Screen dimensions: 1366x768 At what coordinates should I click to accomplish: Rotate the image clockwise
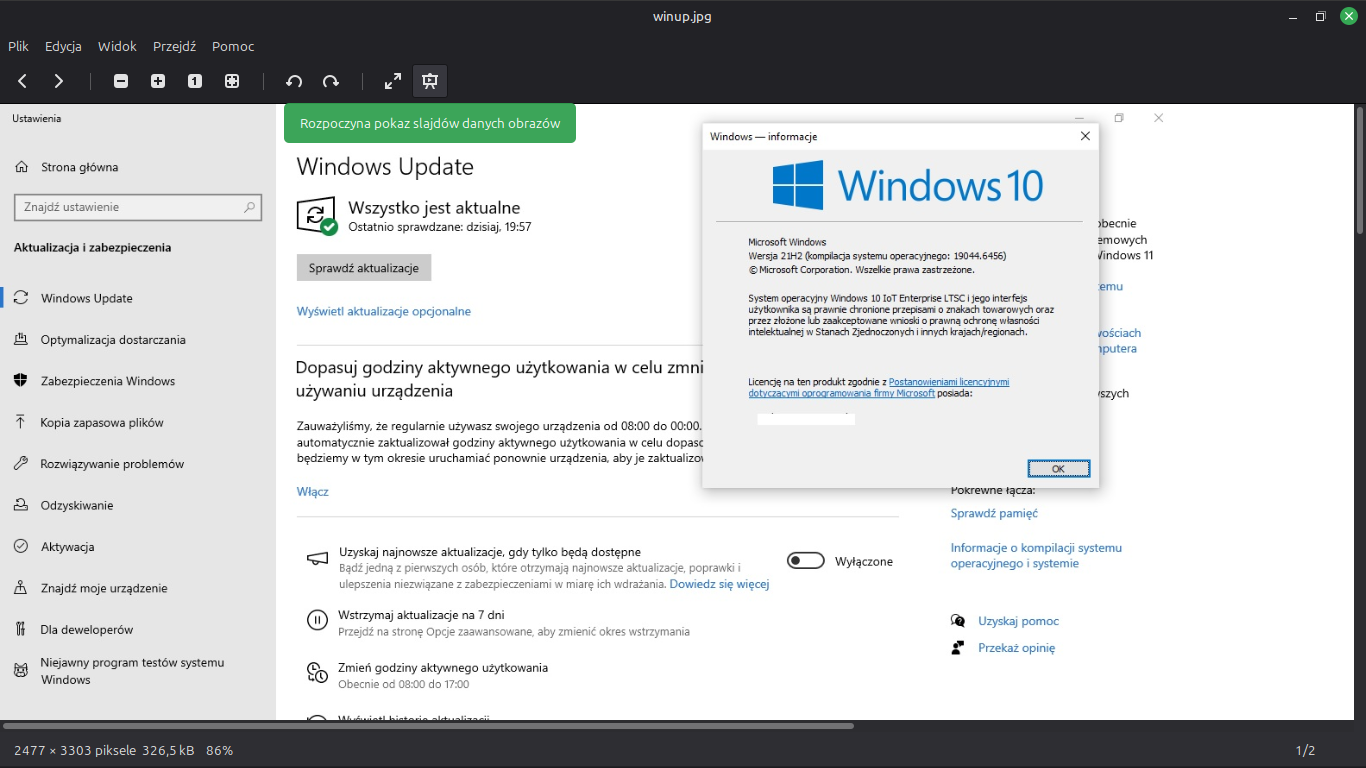[331, 81]
